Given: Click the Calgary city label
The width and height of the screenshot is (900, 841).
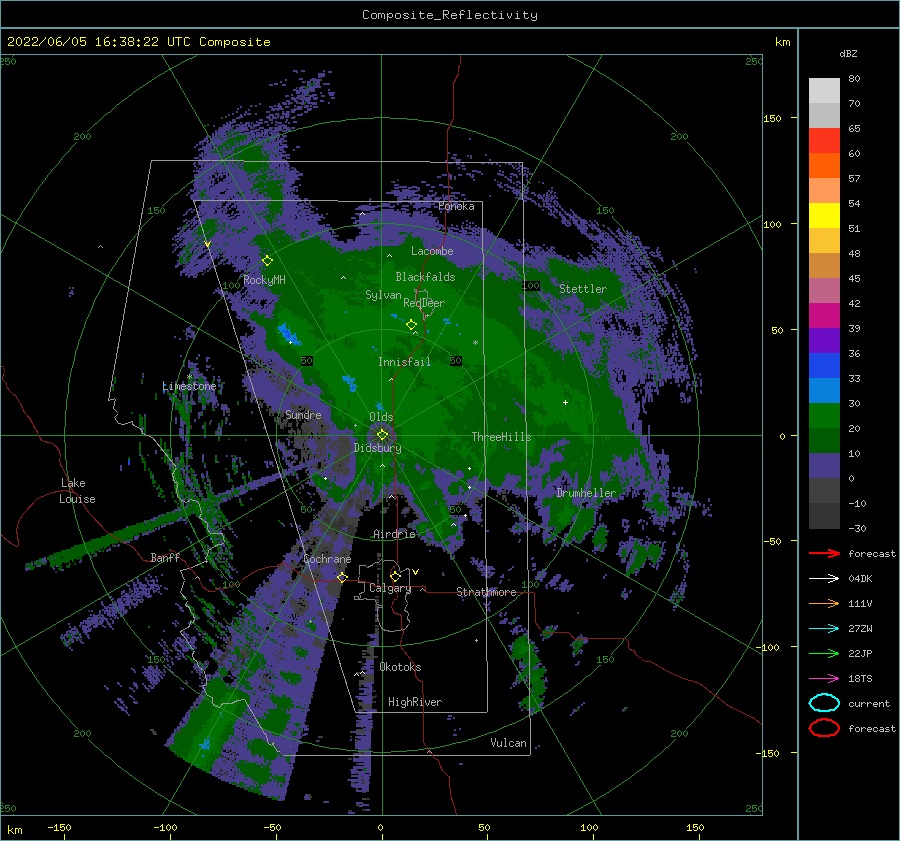Looking at the screenshot, I should [x=390, y=588].
